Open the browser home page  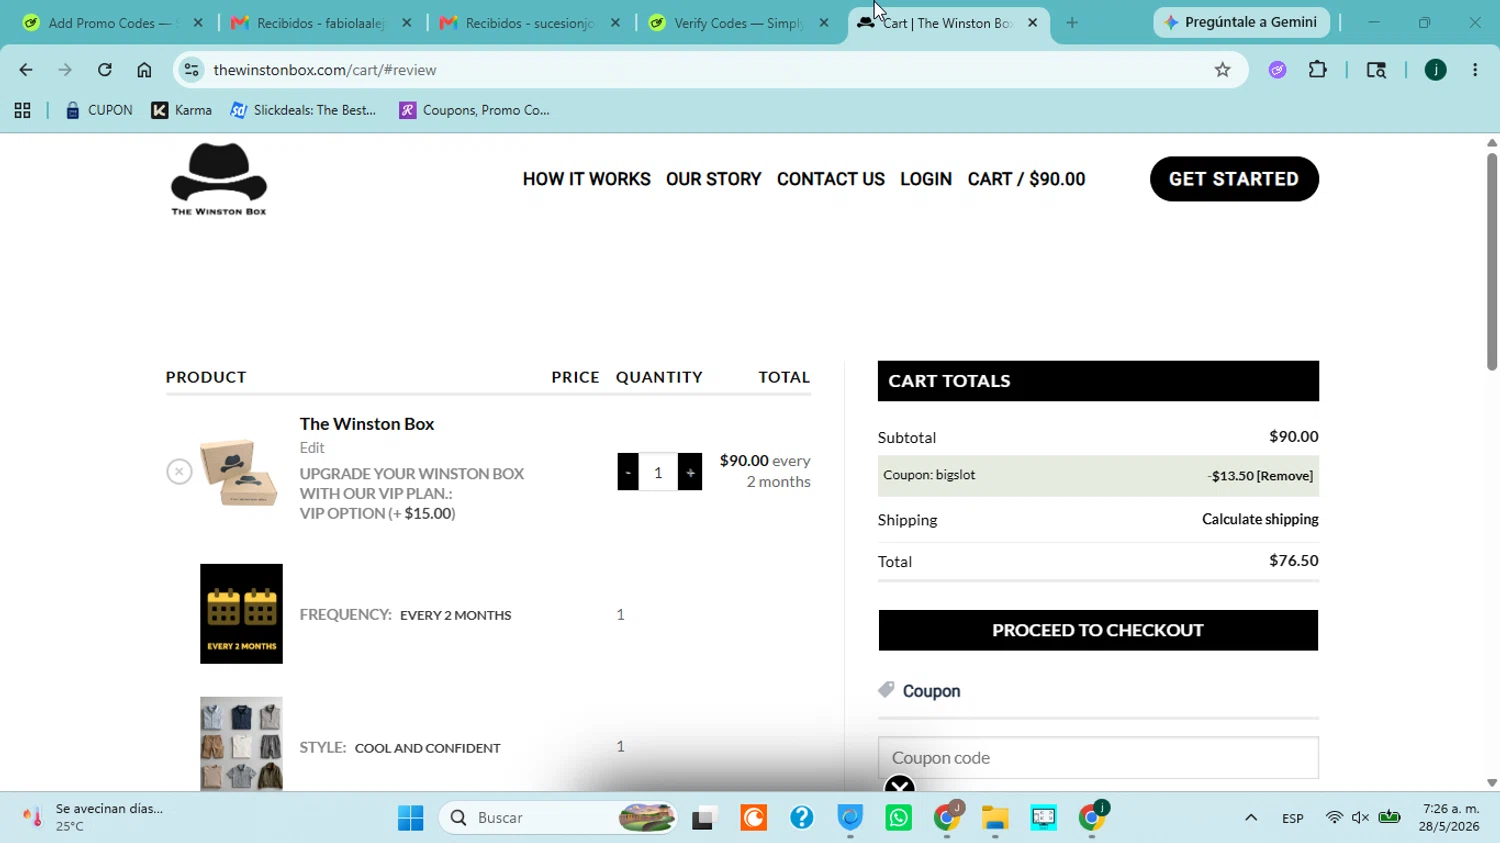pos(144,70)
